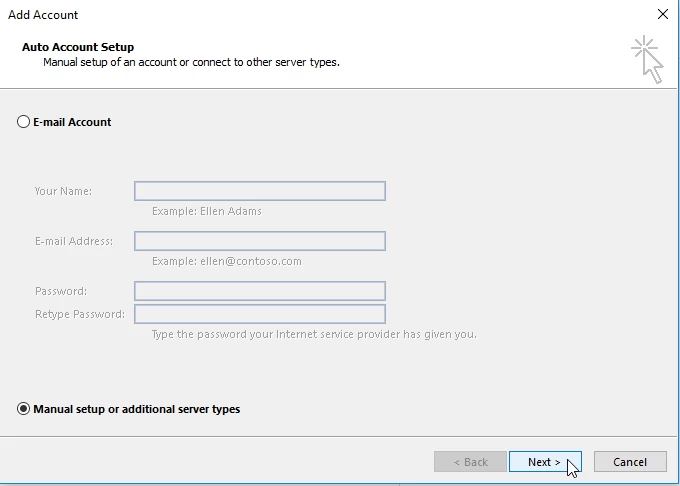Click the 'Retype Password:' label
Screen dimensions: 680x486
pyautogui.click(x=80, y=314)
